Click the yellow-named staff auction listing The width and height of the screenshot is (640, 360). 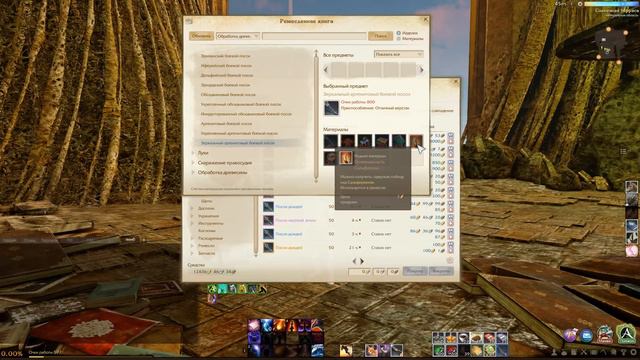289,247
